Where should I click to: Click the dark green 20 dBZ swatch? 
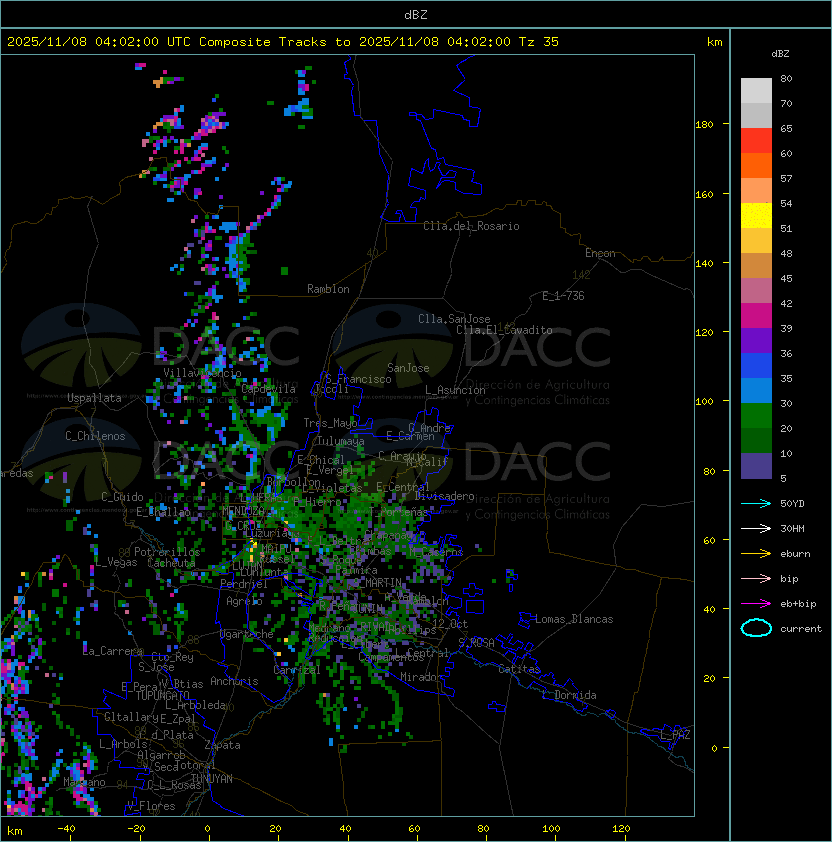(x=756, y=441)
